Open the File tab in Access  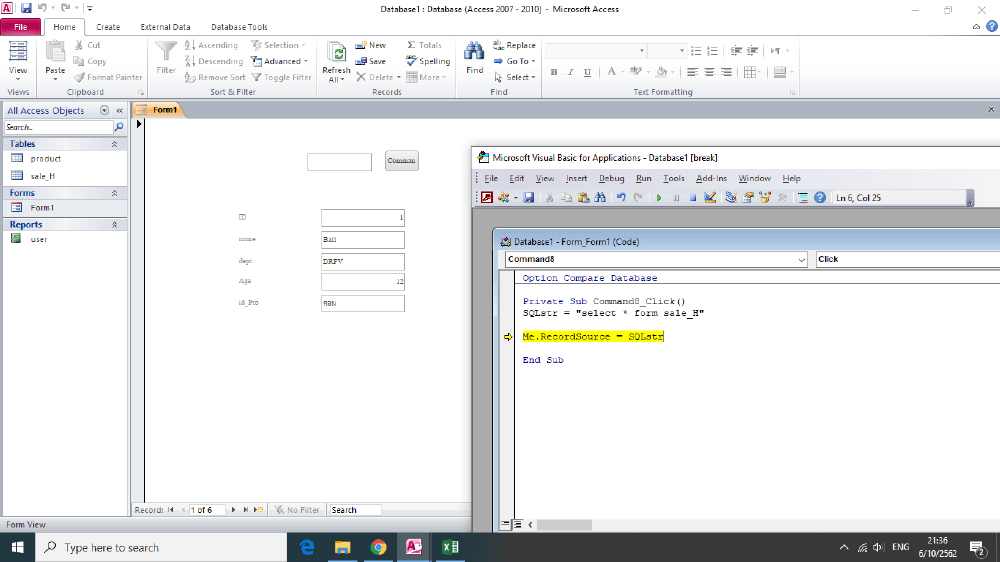21,27
